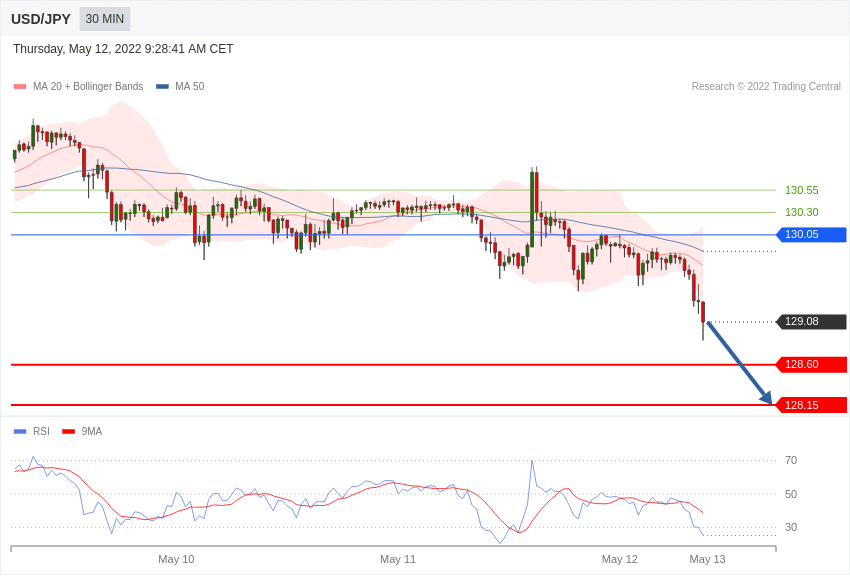This screenshot has width=850, height=576.
Task: Click the Thursday, May 12, 2022 timestamp text
Action: (123, 49)
